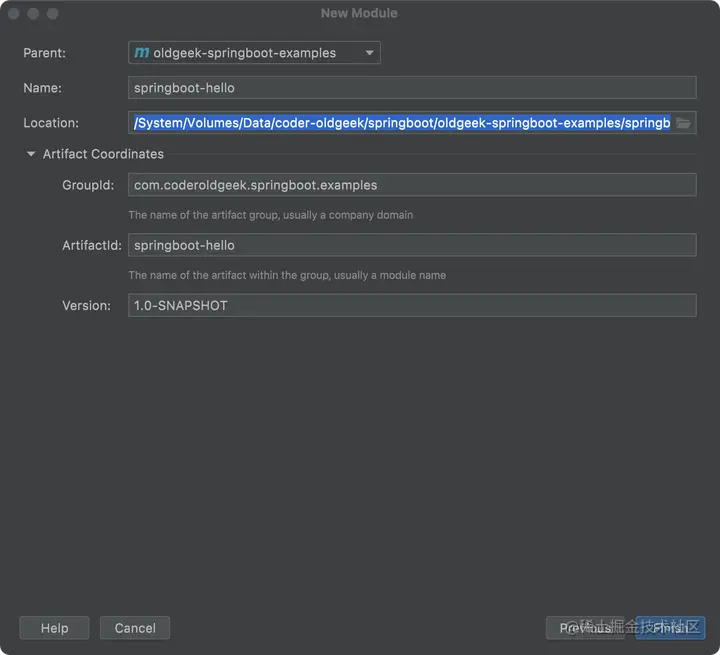Image resolution: width=720 pixels, height=655 pixels.
Task: Click the Name input field
Action: (x=412, y=88)
